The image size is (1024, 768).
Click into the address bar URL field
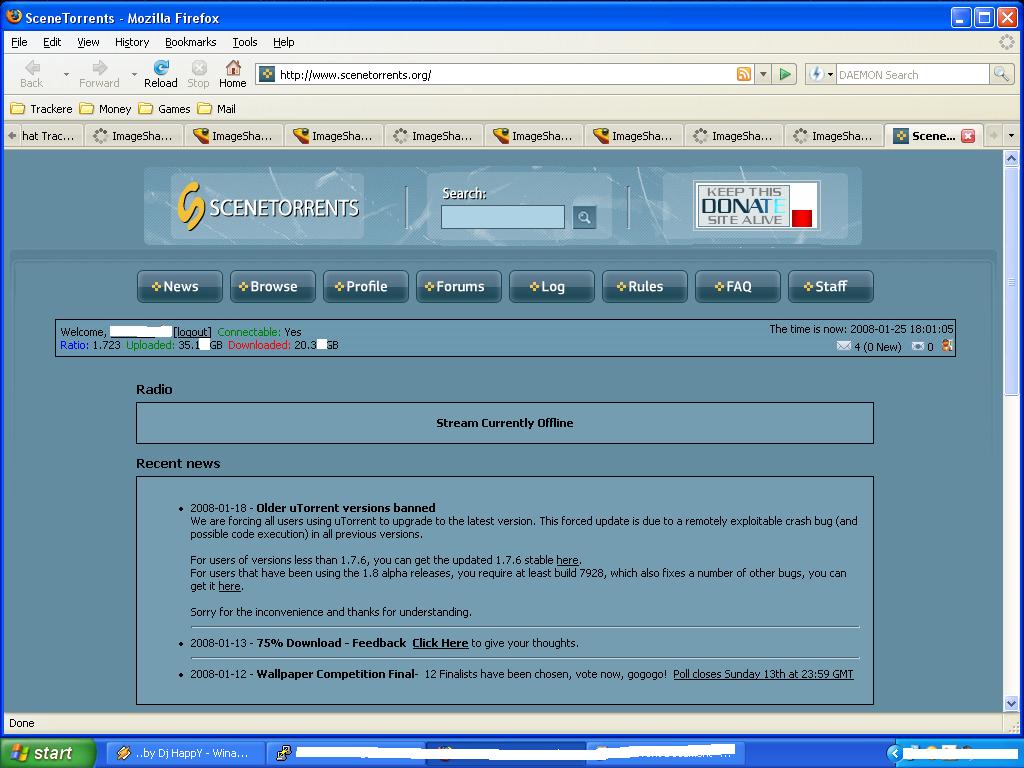(505, 74)
